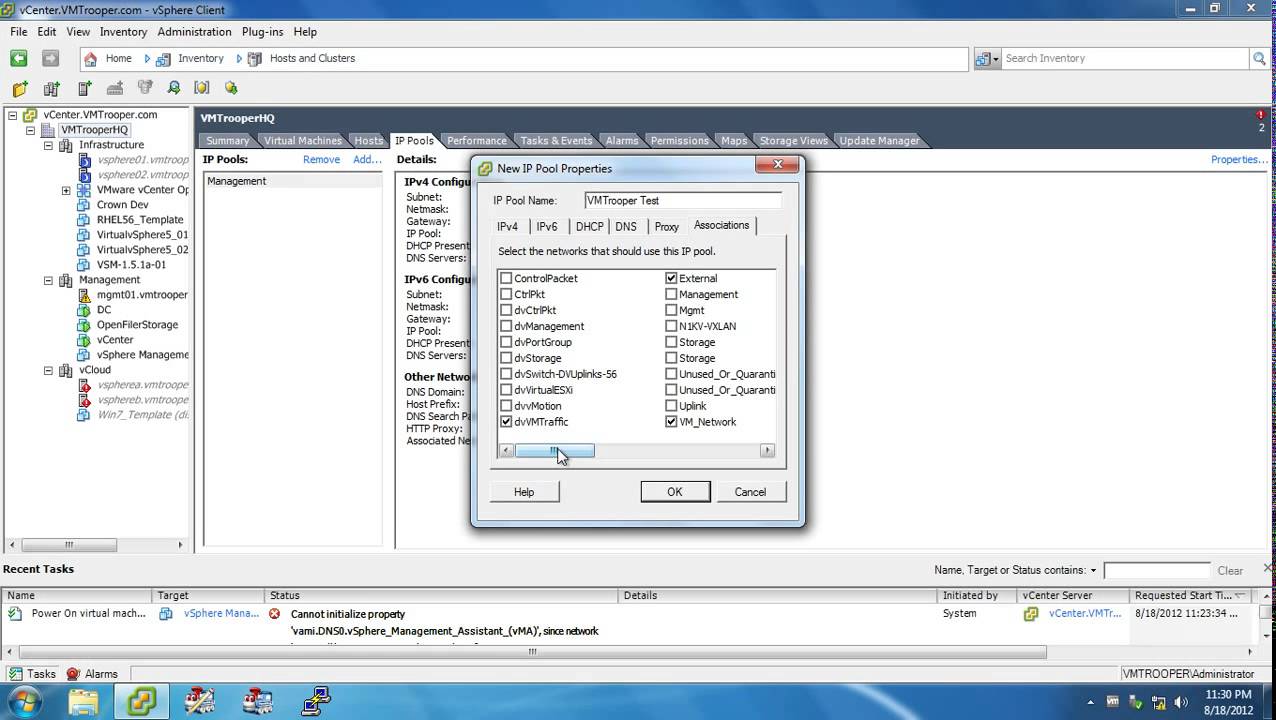Viewport: 1276px width, 720px height.
Task: Switch to the IPv4 tab in the dialog
Action: point(508,227)
